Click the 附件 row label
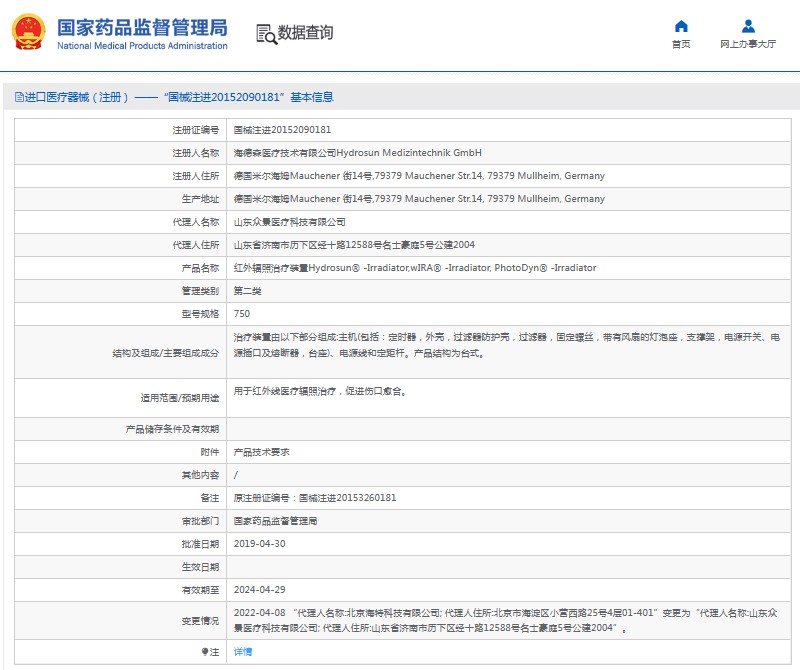This screenshot has width=800, height=670. [210, 452]
